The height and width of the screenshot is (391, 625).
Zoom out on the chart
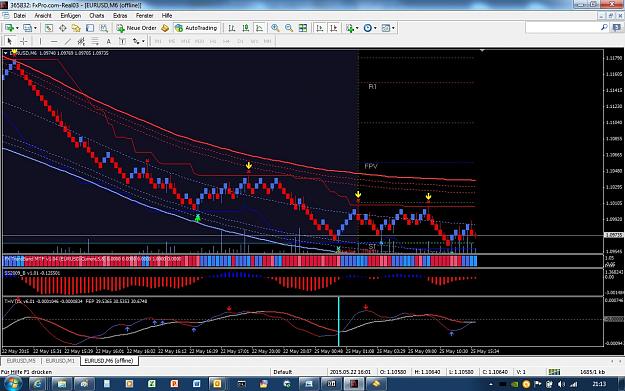pyautogui.click(x=289, y=28)
